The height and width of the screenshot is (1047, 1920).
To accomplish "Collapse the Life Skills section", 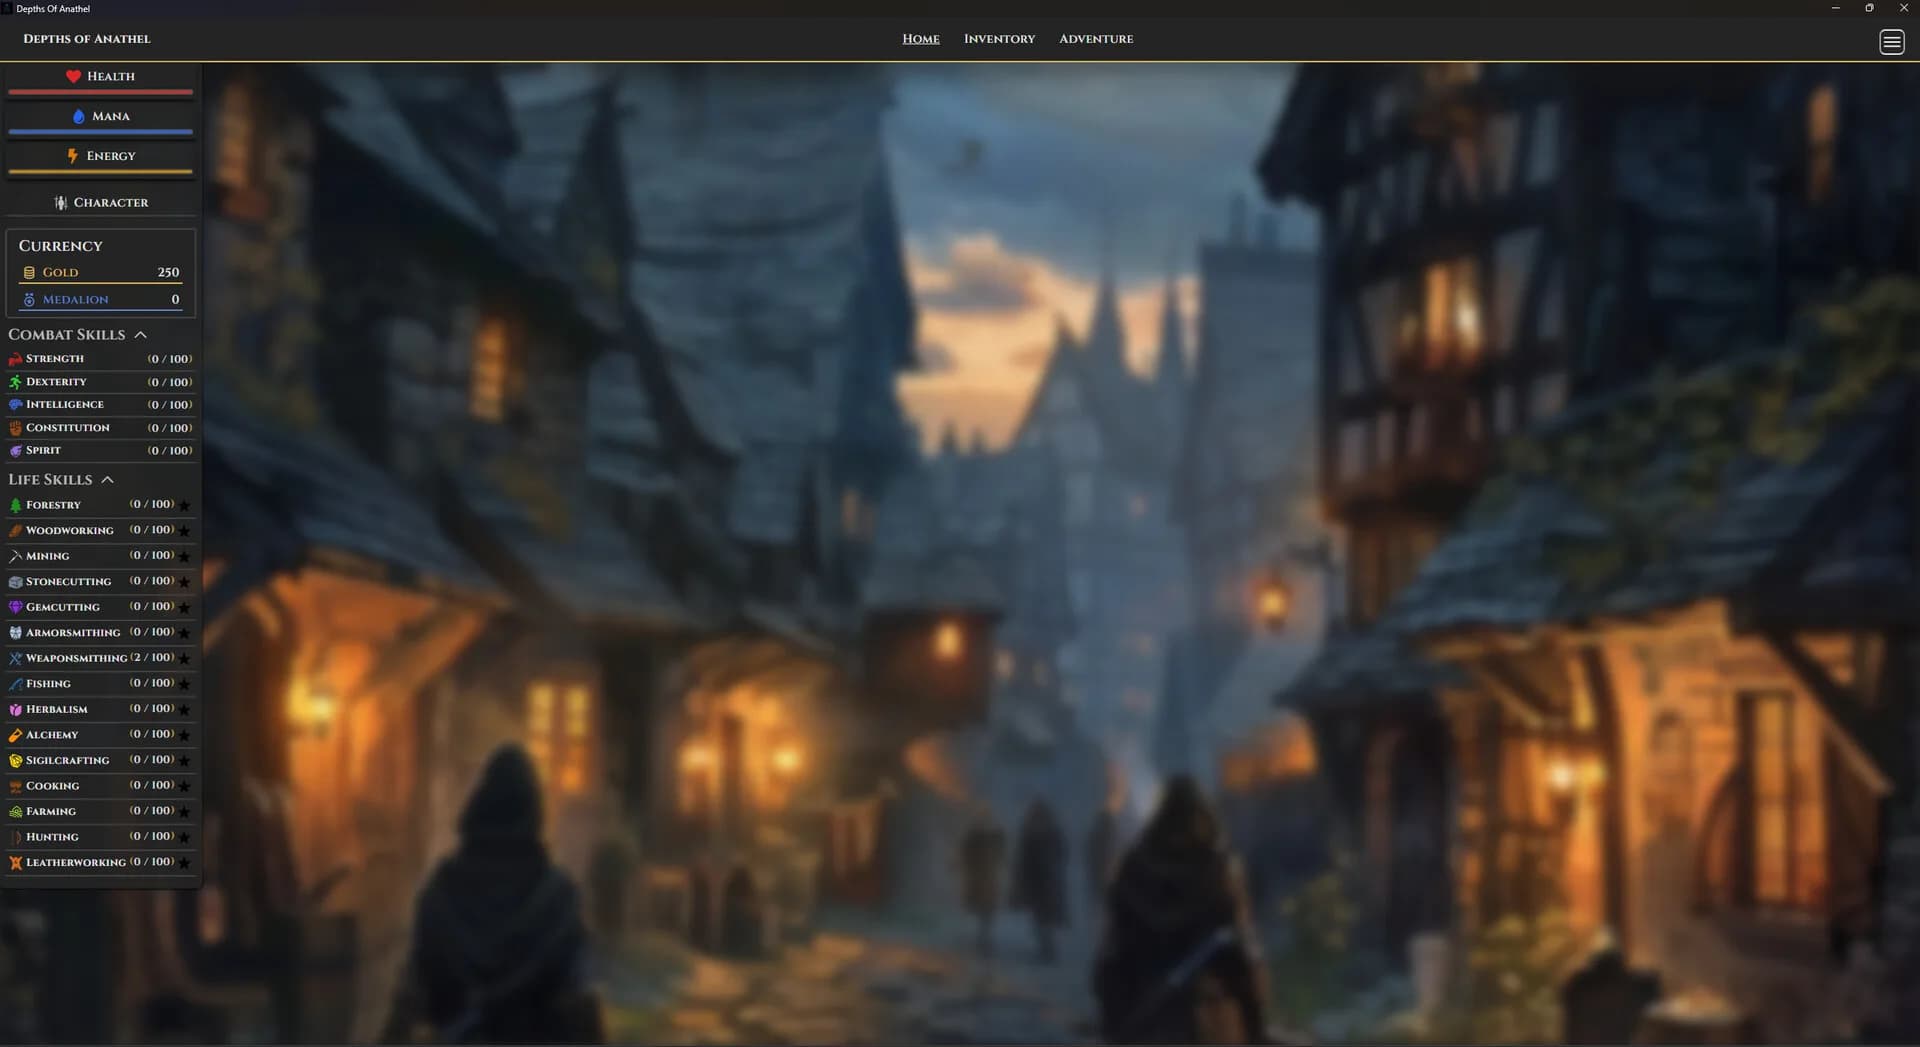I will pyautogui.click(x=107, y=480).
